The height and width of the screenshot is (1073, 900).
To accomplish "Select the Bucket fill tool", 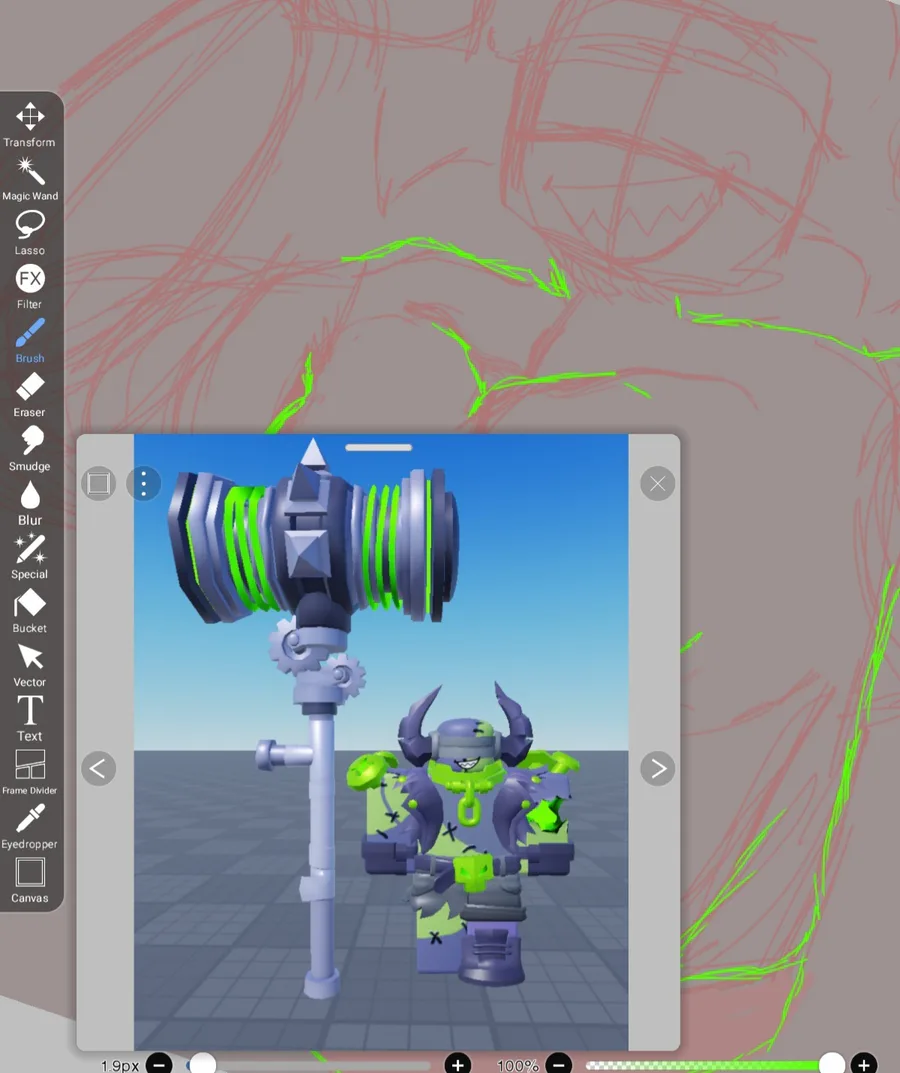I will point(29,611).
